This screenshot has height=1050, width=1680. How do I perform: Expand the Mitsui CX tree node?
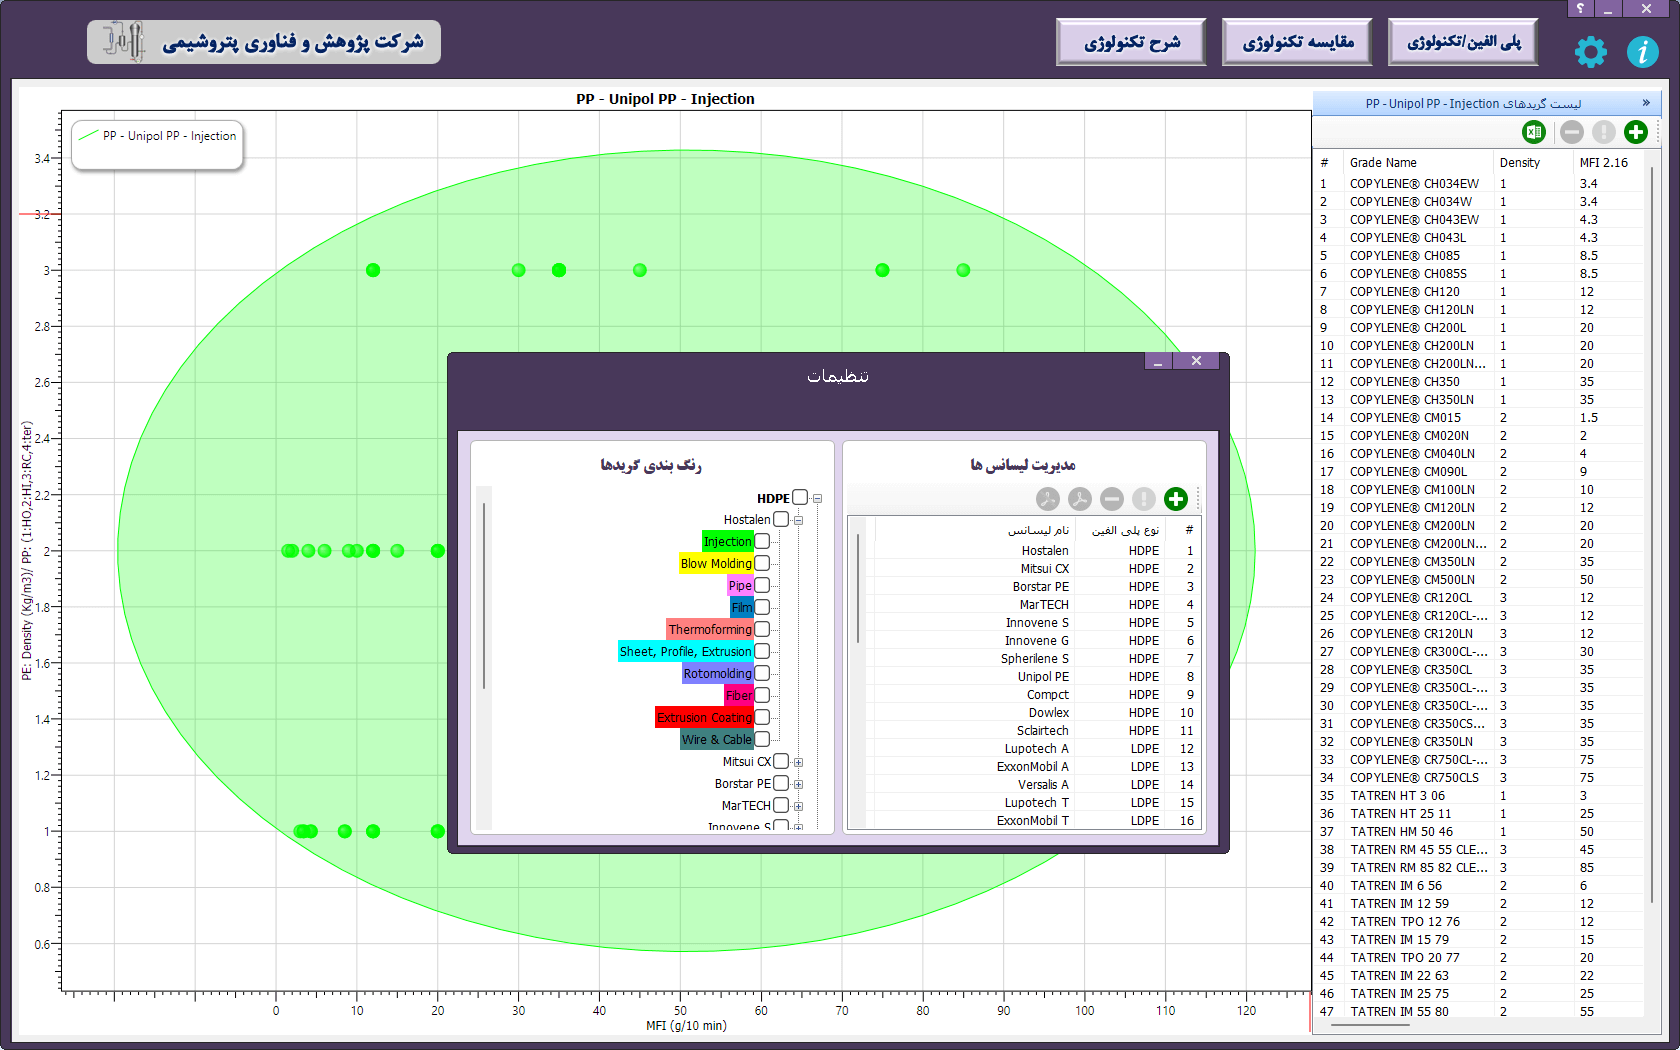click(798, 763)
